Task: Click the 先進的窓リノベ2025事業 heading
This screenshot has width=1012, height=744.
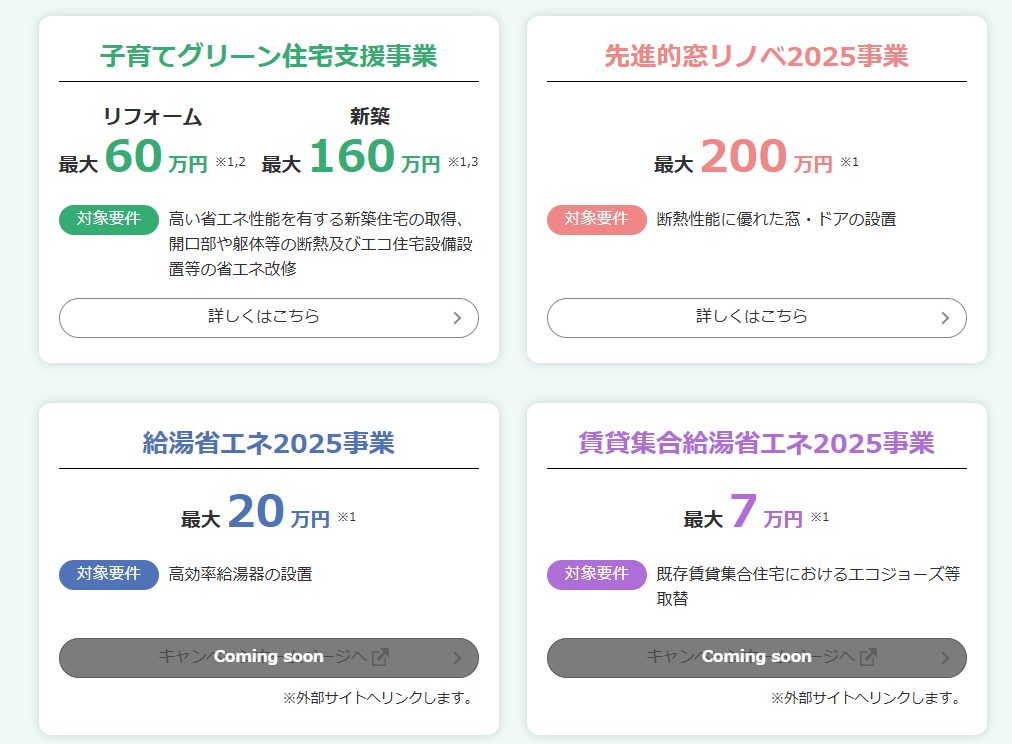Action: 756,56
